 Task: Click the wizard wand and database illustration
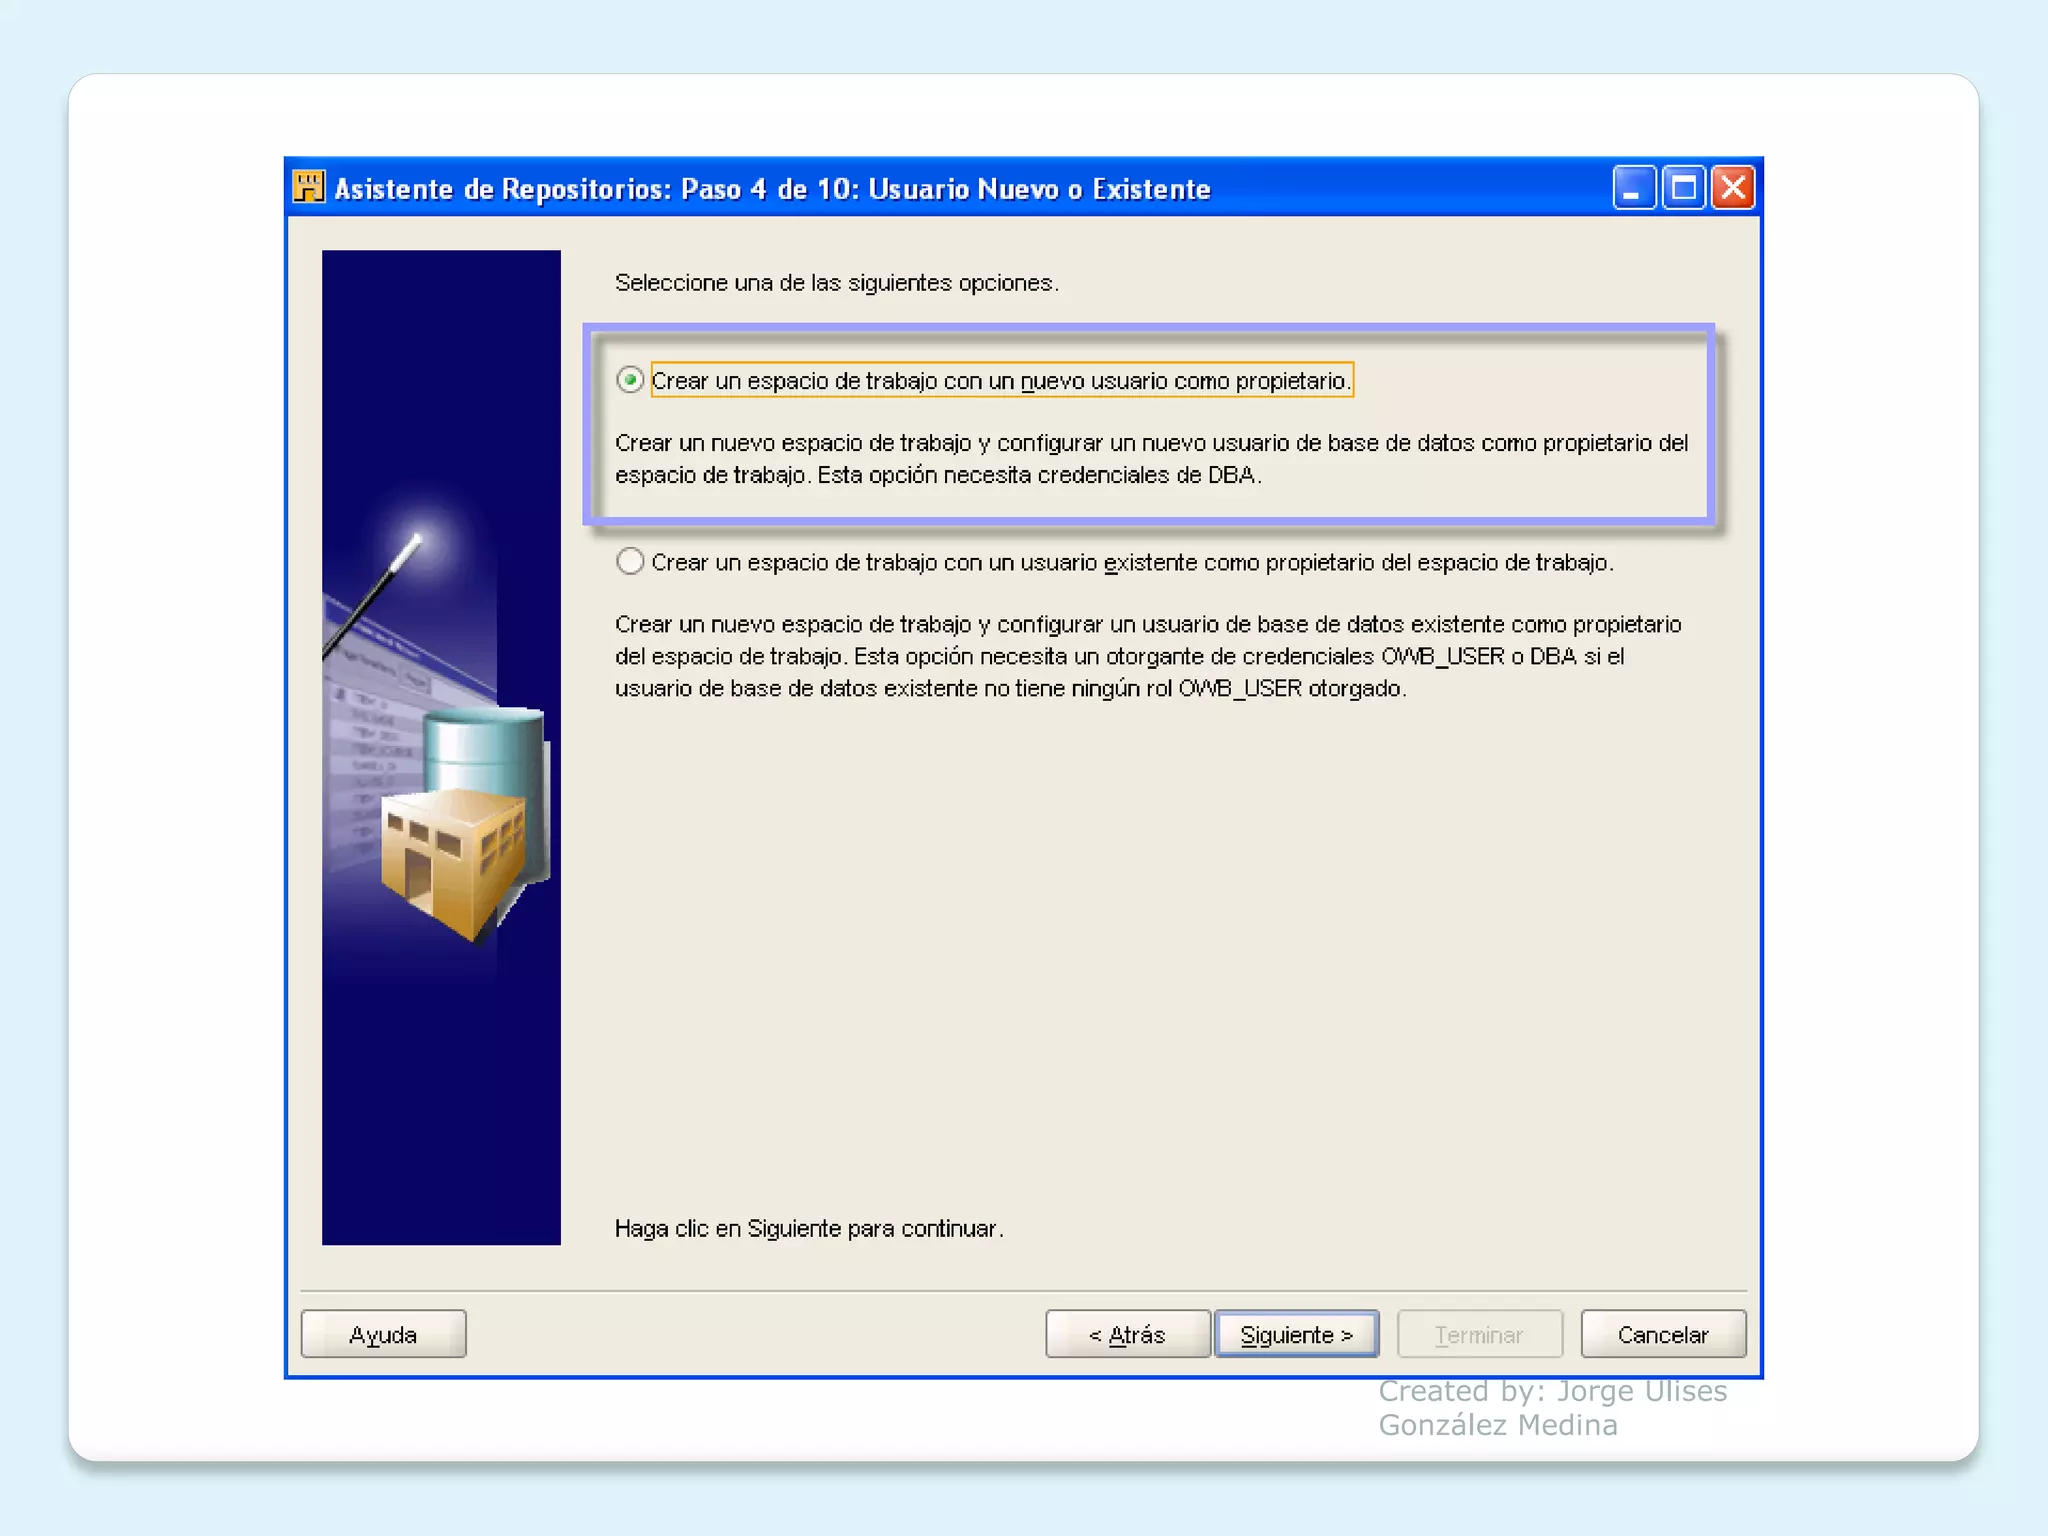pos(441,747)
